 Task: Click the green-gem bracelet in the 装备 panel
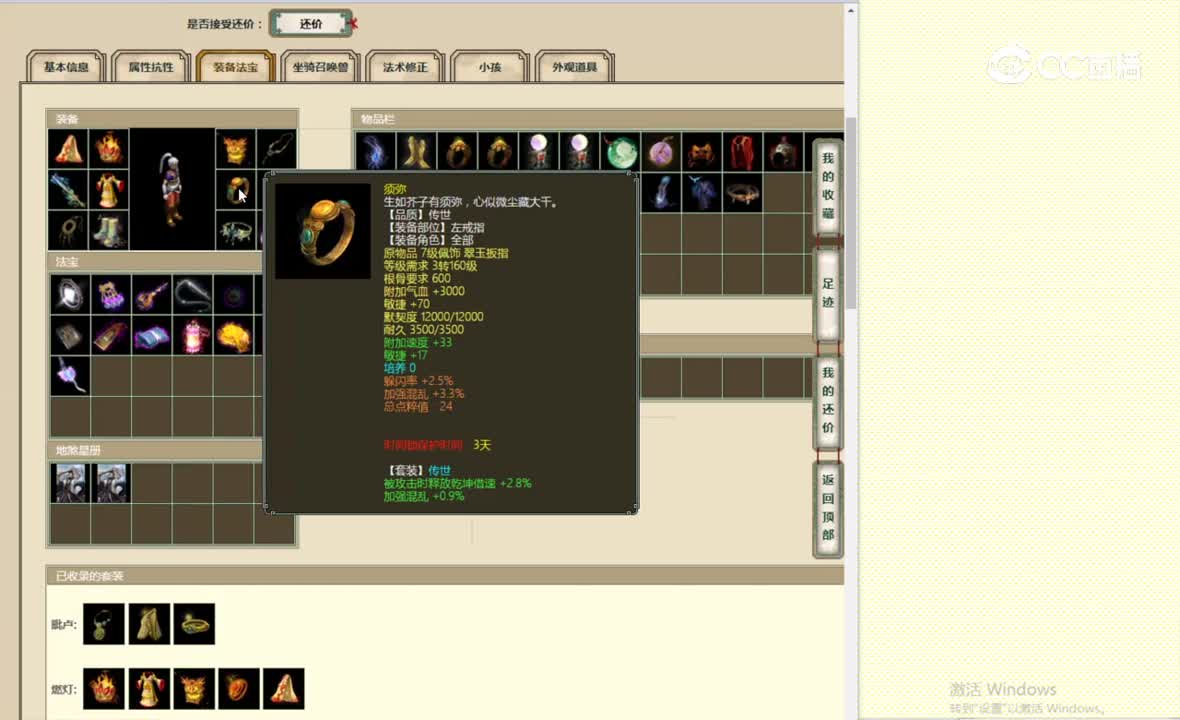click(236, 230)
